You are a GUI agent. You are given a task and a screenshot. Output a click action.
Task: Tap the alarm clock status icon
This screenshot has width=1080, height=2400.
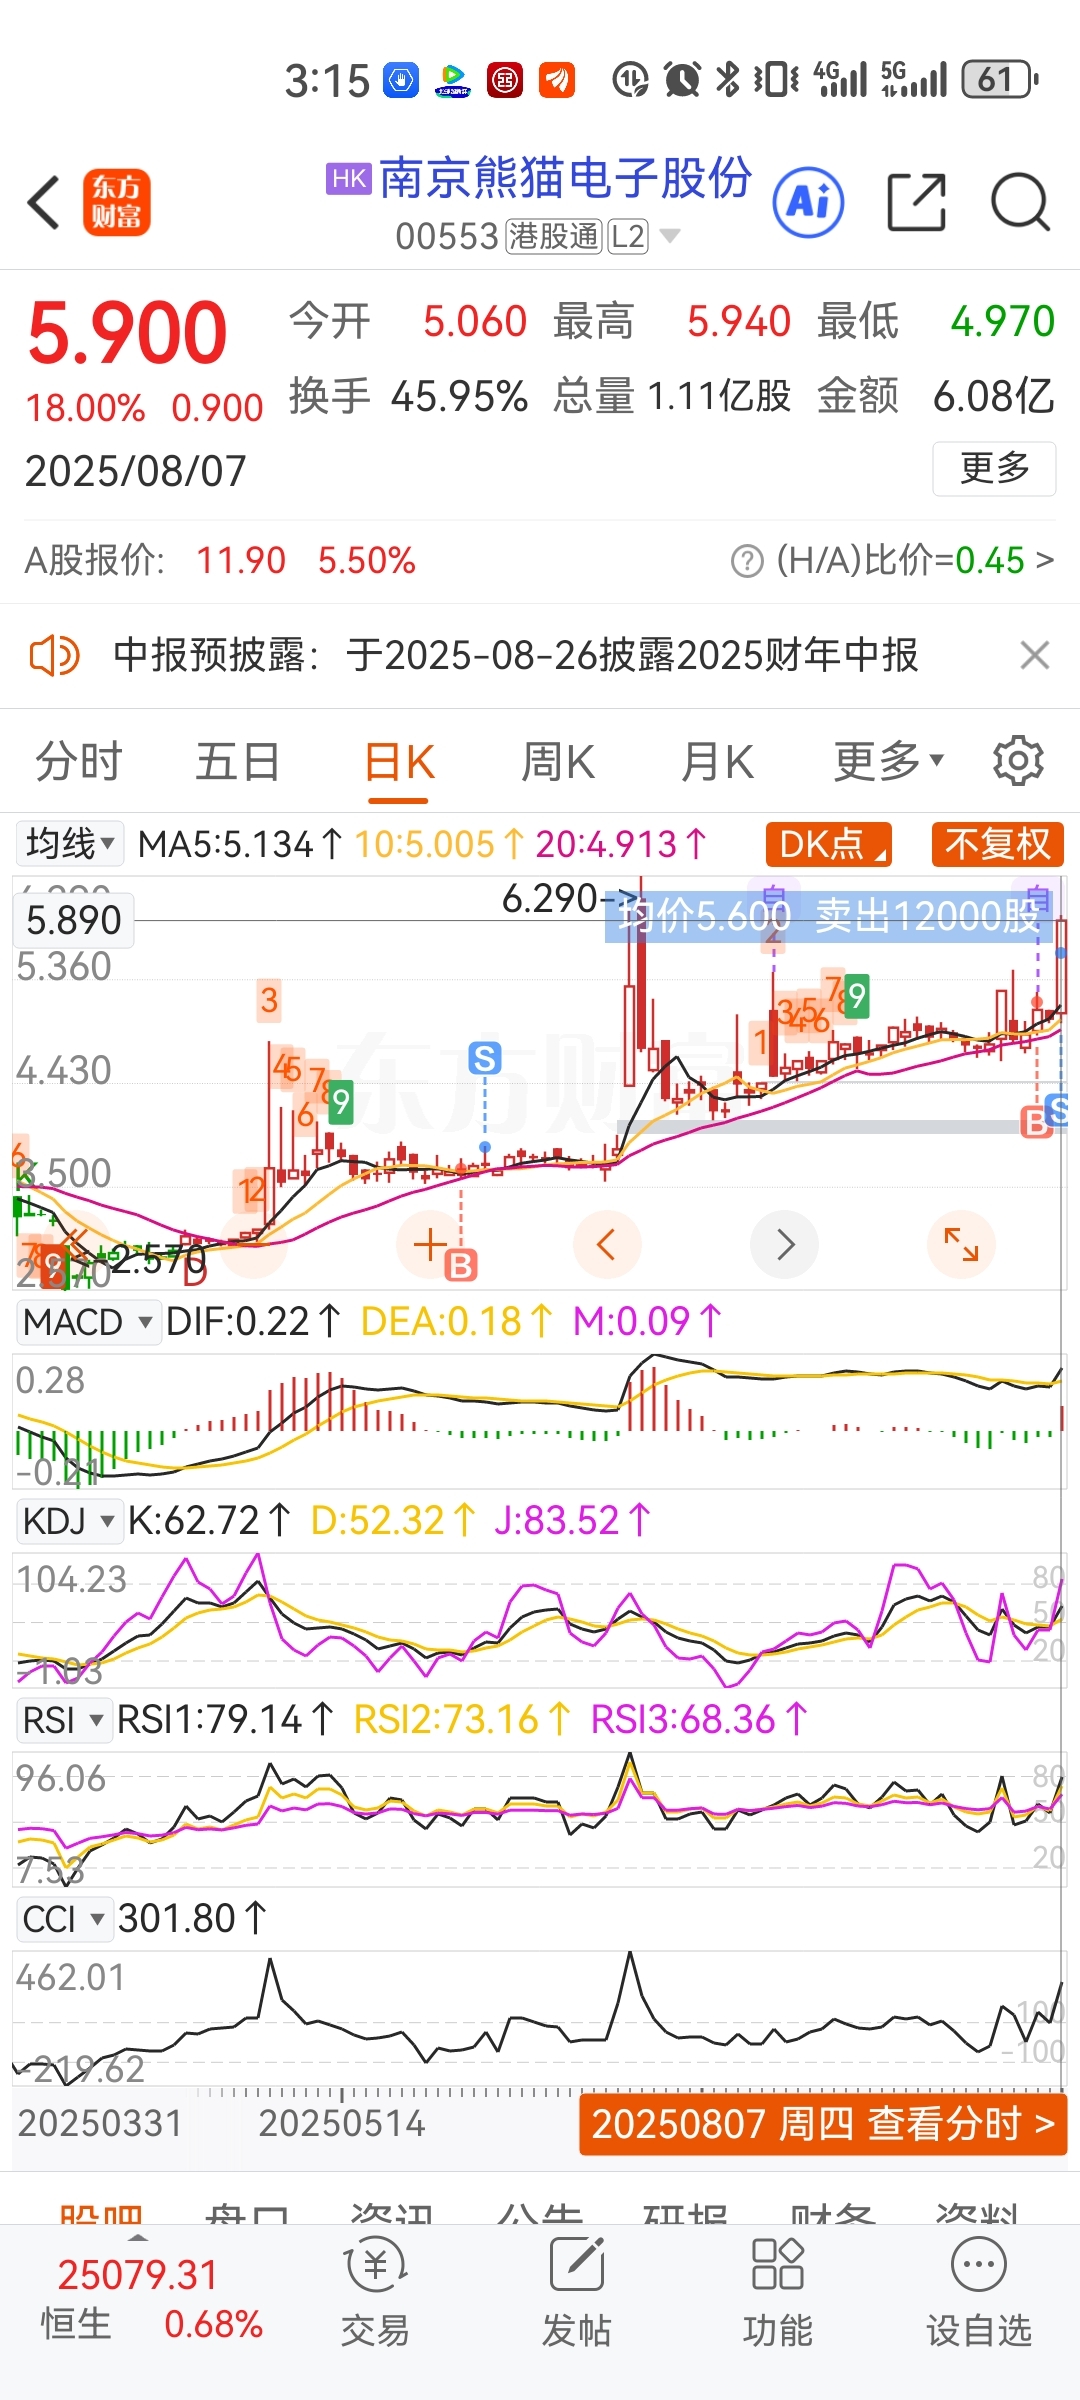(683, 79)
